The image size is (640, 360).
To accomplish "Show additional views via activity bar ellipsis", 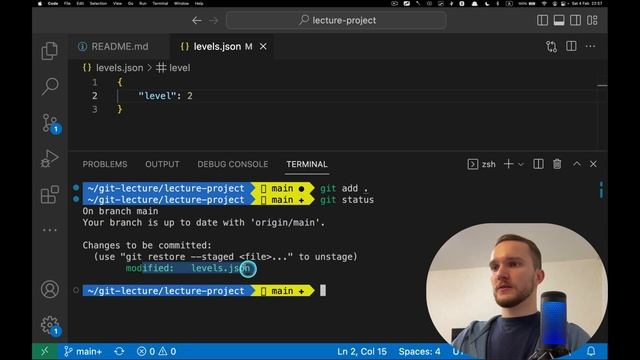I will pos(50,230).
